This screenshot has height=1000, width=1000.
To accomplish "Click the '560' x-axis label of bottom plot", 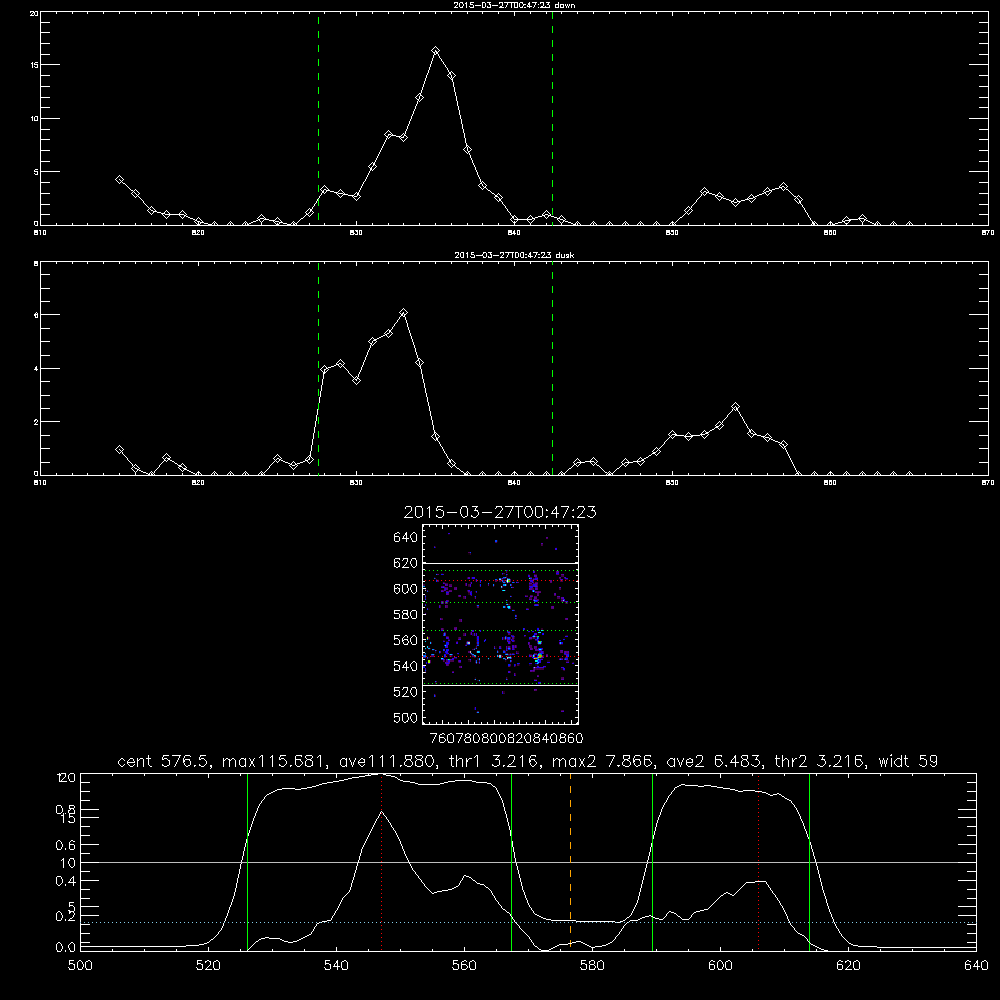I will click(464, 966).
